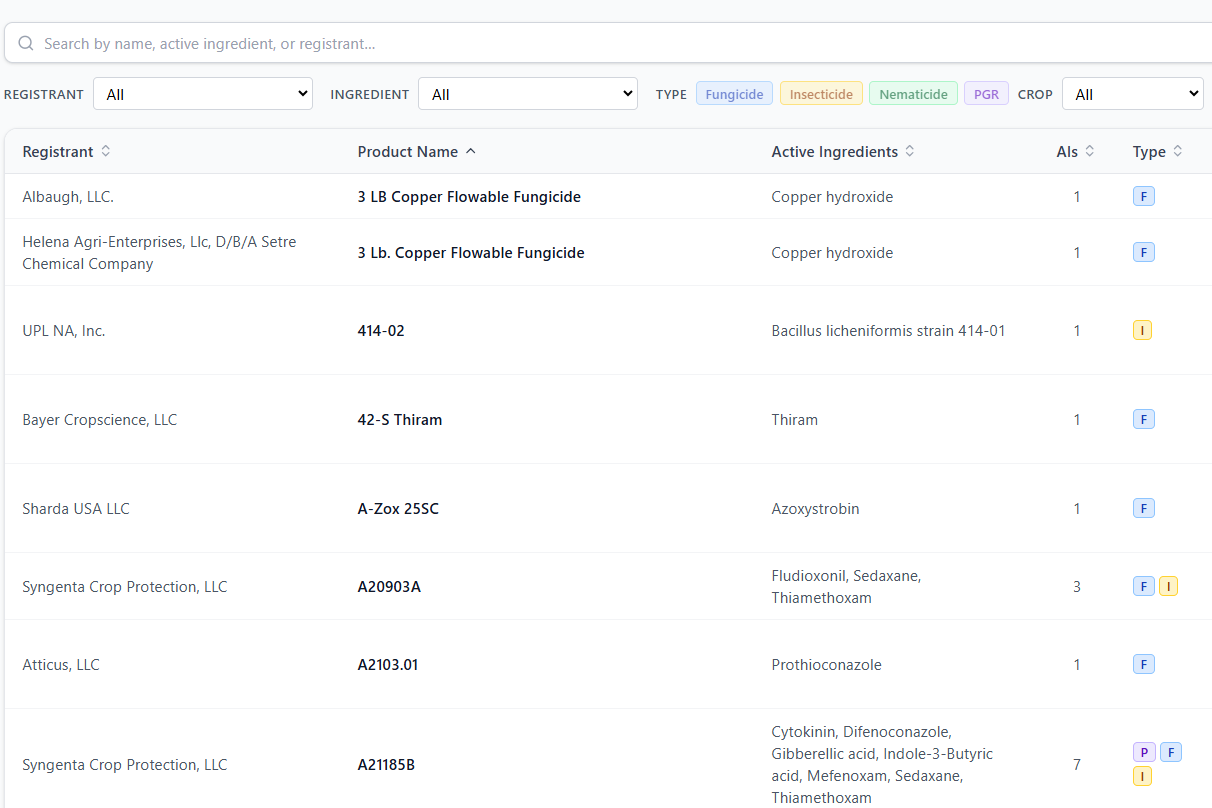Click Copper hydroxide in Helena row
This screenshot has width=1212, height=808.
click(832, 253)
